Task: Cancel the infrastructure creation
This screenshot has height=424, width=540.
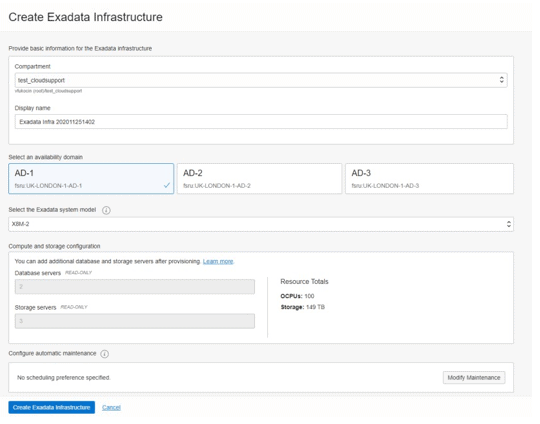Action: (x=111, y=407)
